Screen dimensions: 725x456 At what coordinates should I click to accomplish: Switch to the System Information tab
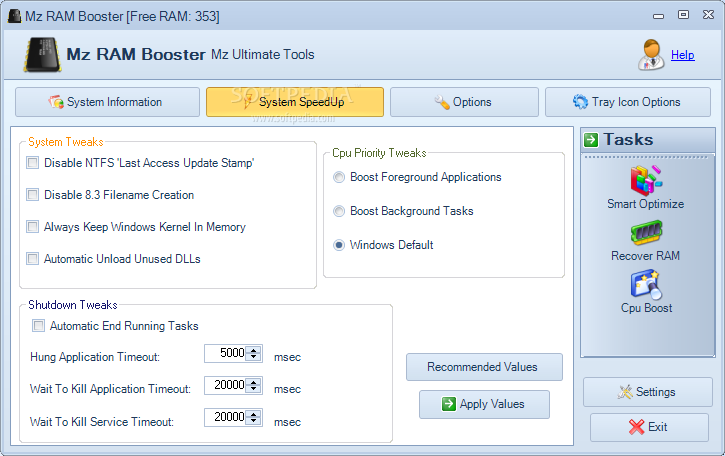tap(107, 102)
